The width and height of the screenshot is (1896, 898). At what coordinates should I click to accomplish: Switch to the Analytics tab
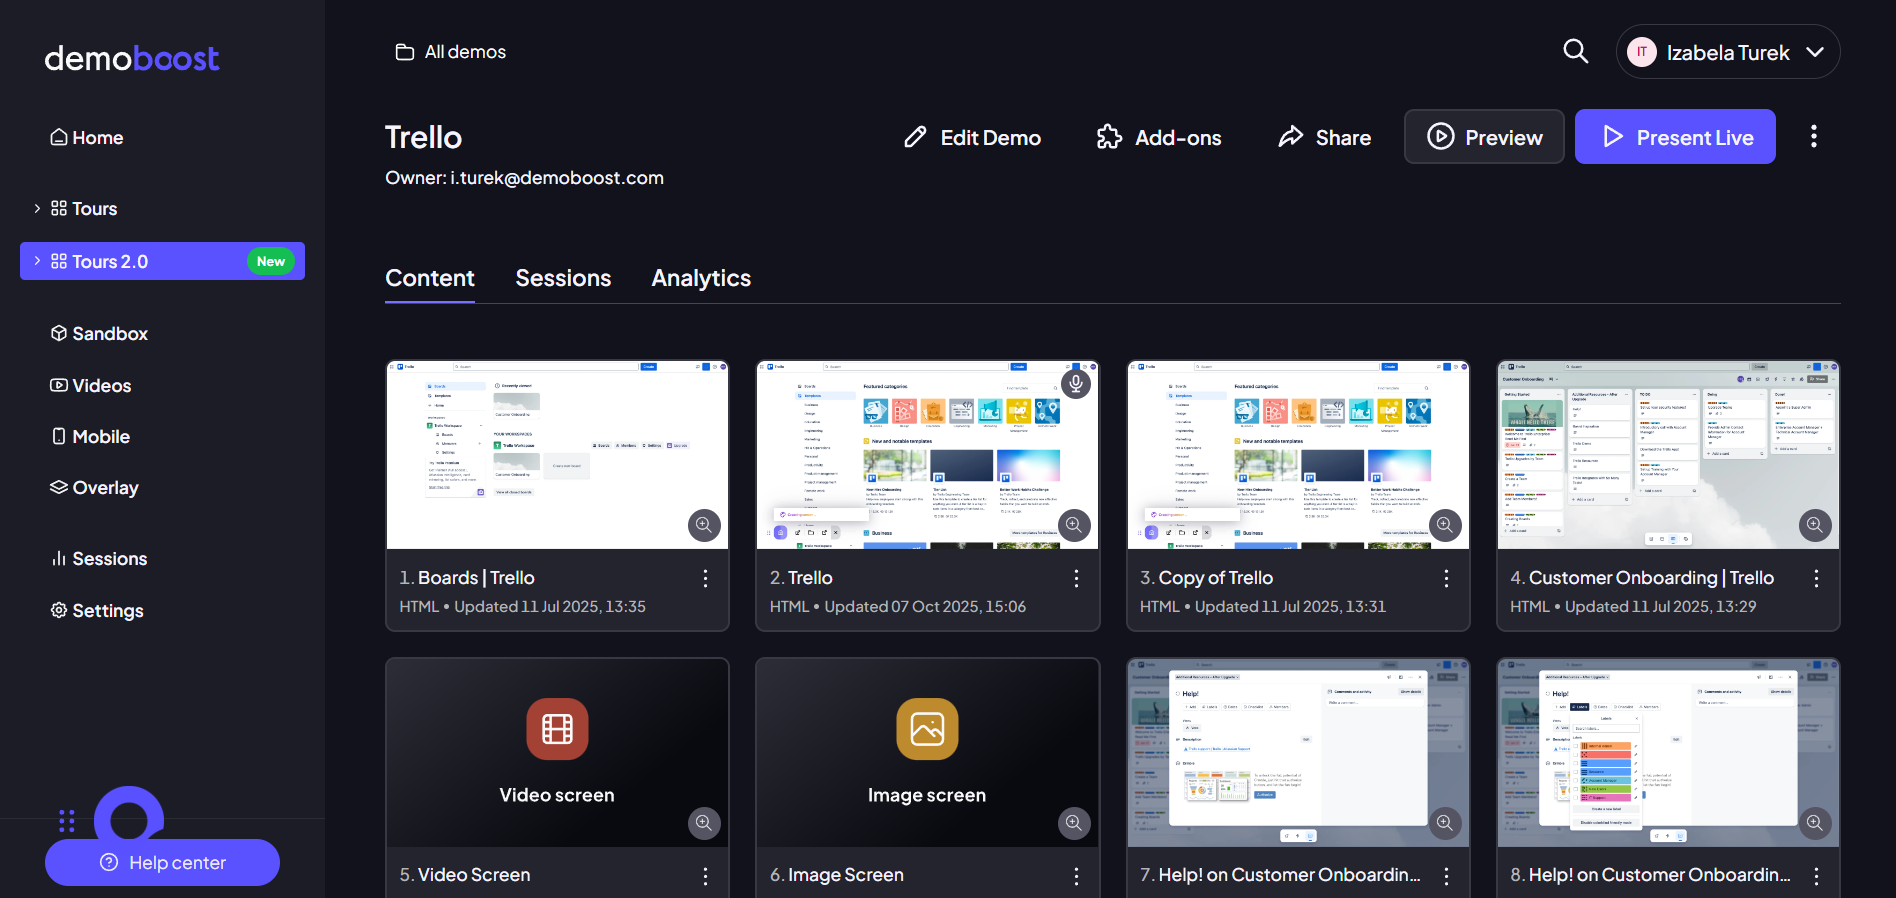[701, 278]
